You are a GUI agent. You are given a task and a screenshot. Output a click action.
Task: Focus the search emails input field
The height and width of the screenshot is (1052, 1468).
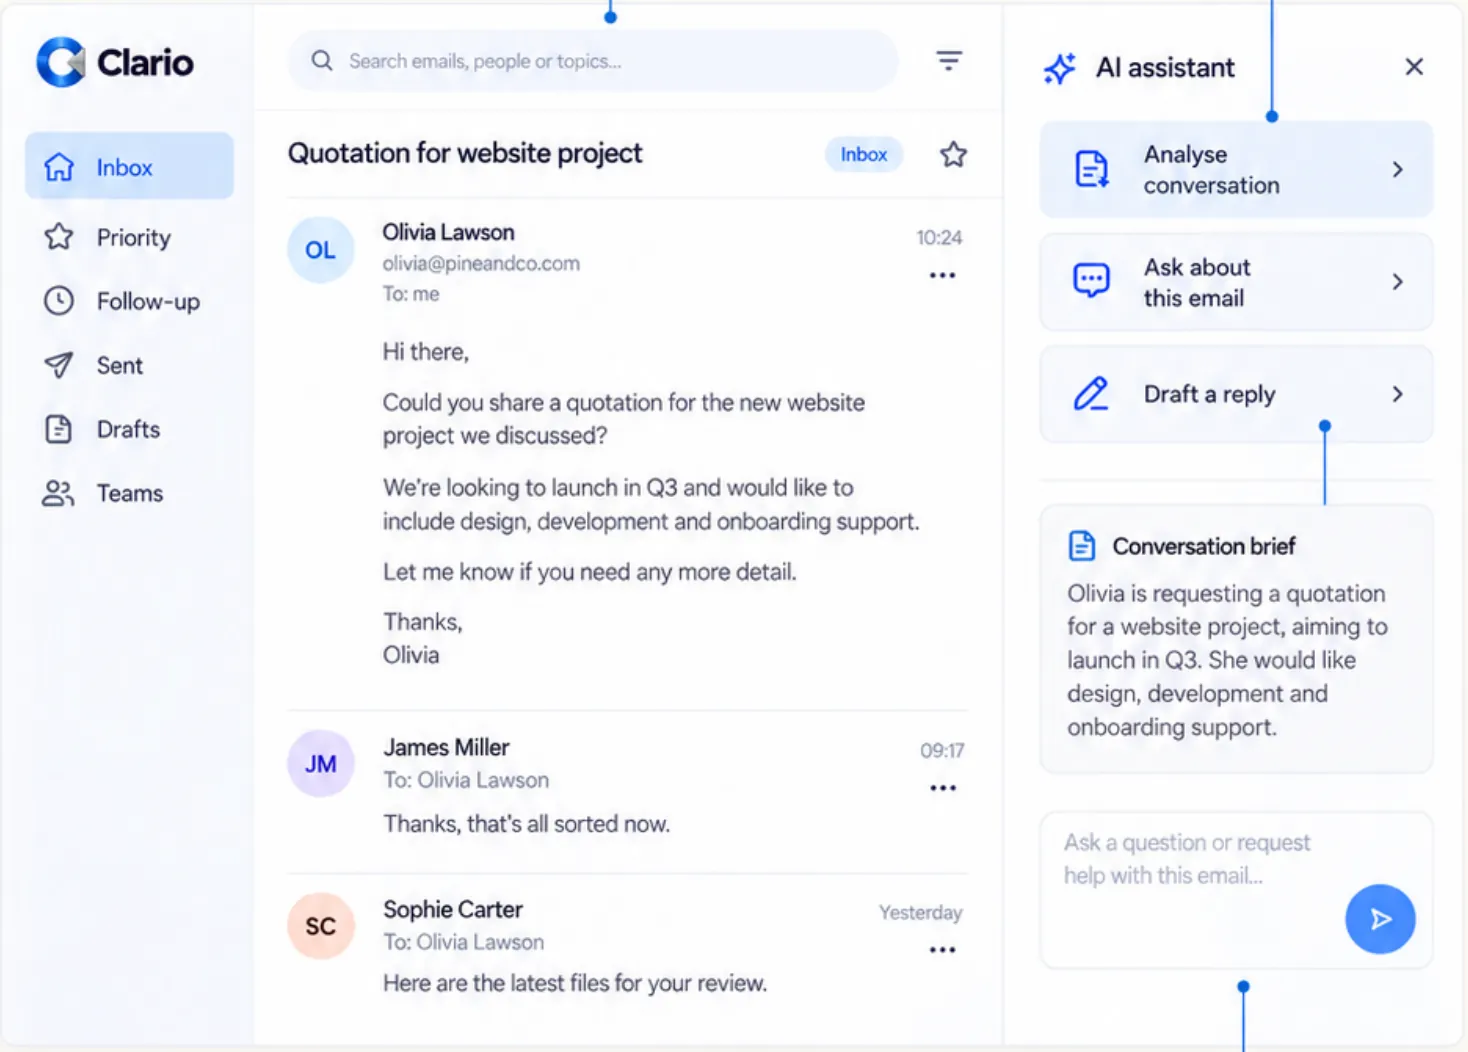click(593, 61)
